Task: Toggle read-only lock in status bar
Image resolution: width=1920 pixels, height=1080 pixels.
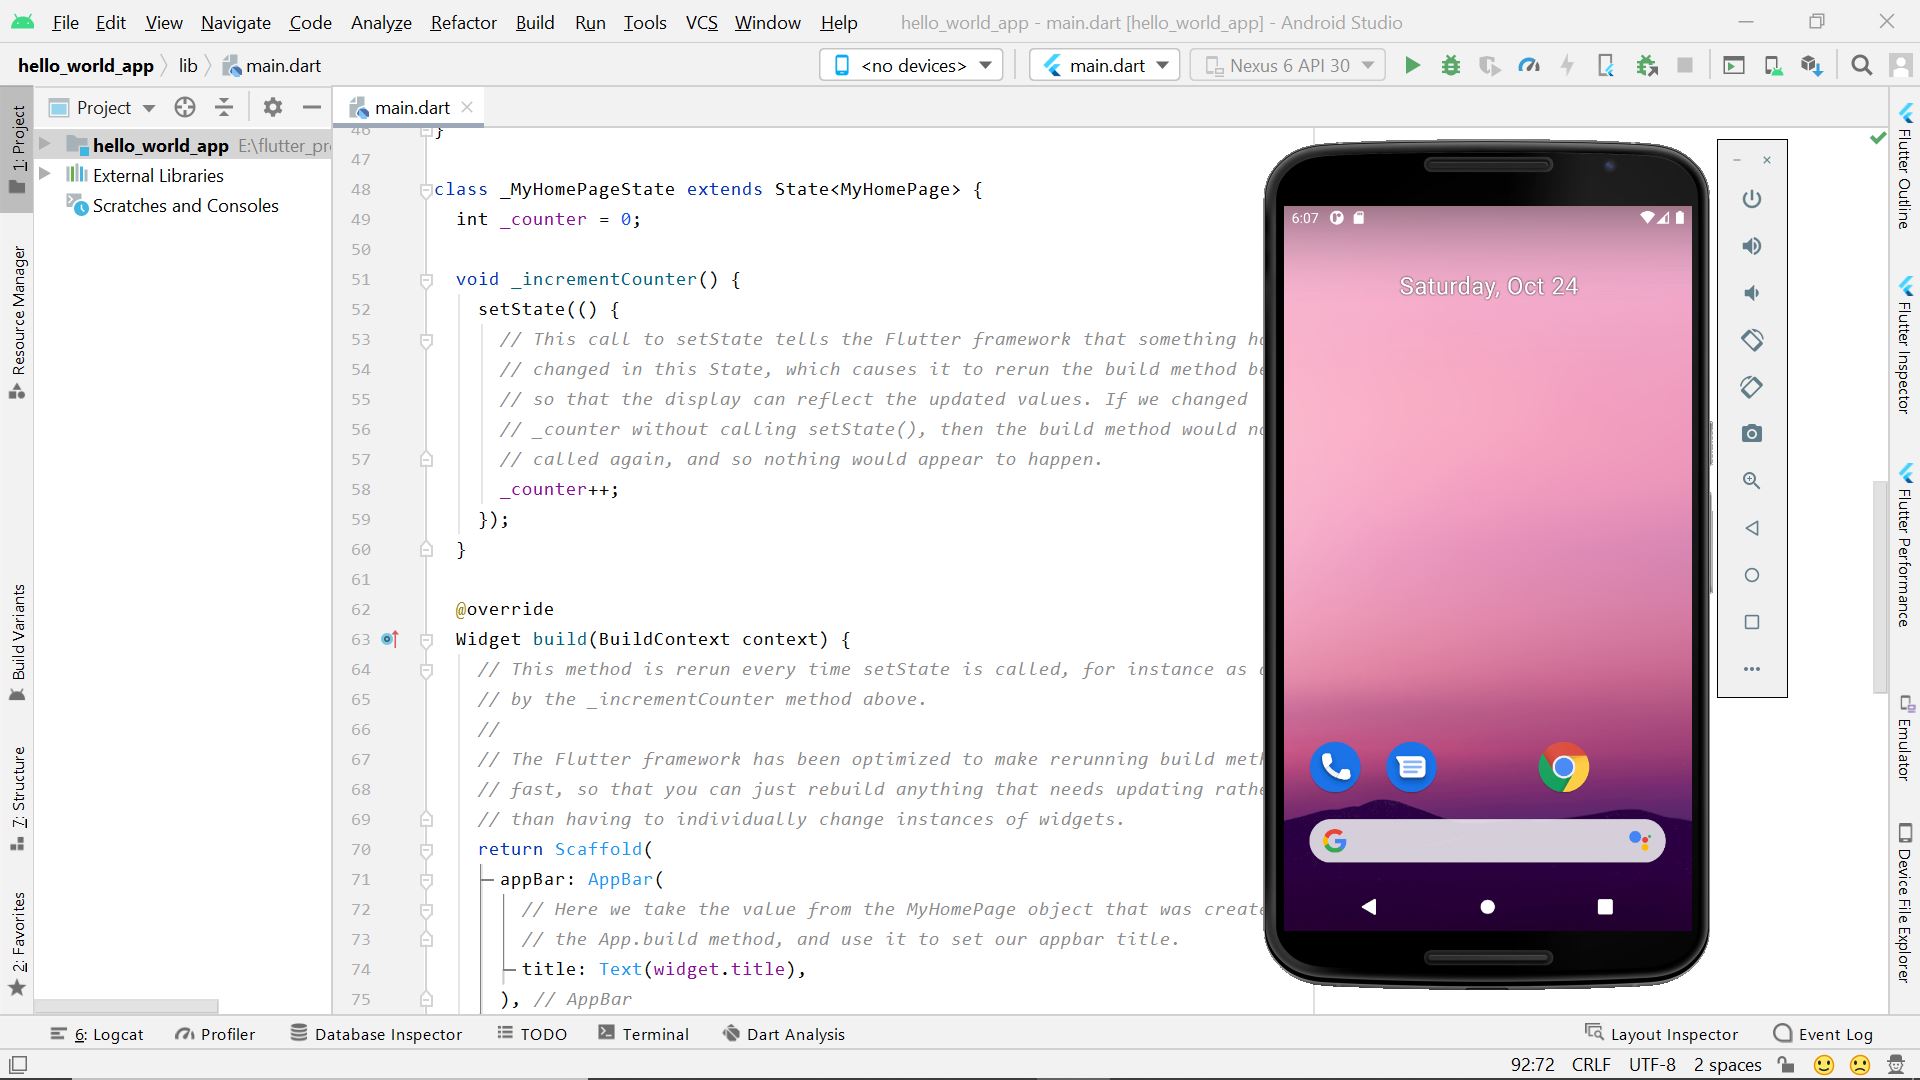Action: click(1784, 1064)
